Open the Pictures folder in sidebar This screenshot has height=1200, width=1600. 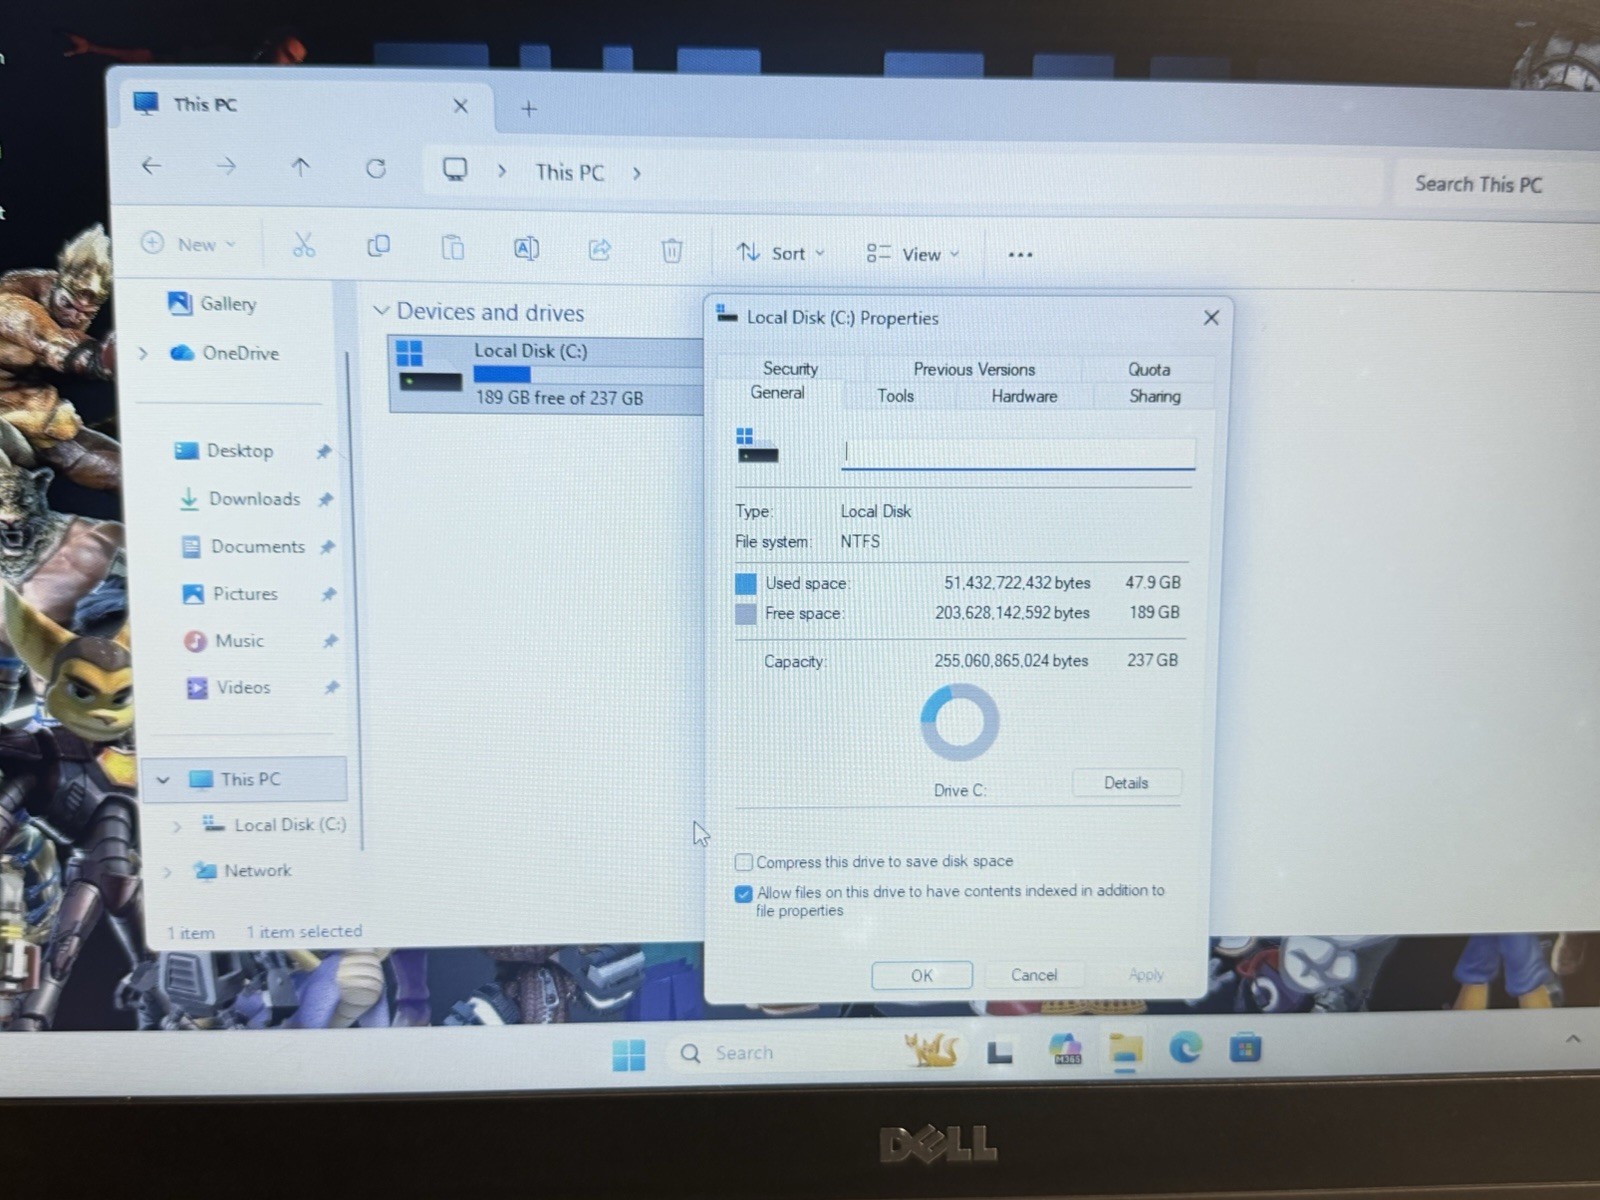[230, 594]
